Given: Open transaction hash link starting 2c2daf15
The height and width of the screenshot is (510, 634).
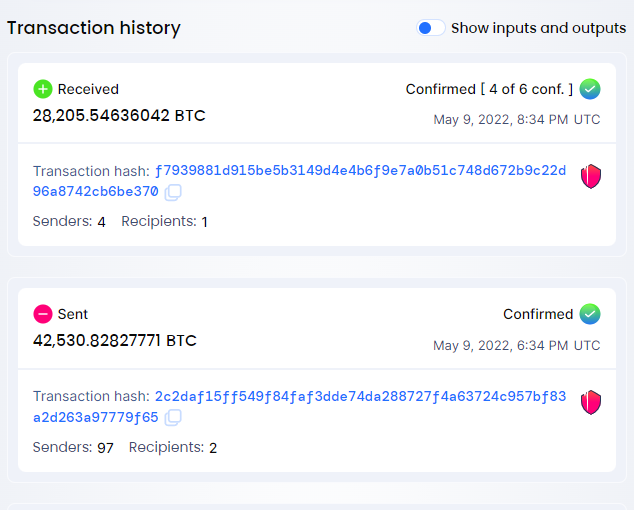Looking at the screenshot, I should point(299,406).
